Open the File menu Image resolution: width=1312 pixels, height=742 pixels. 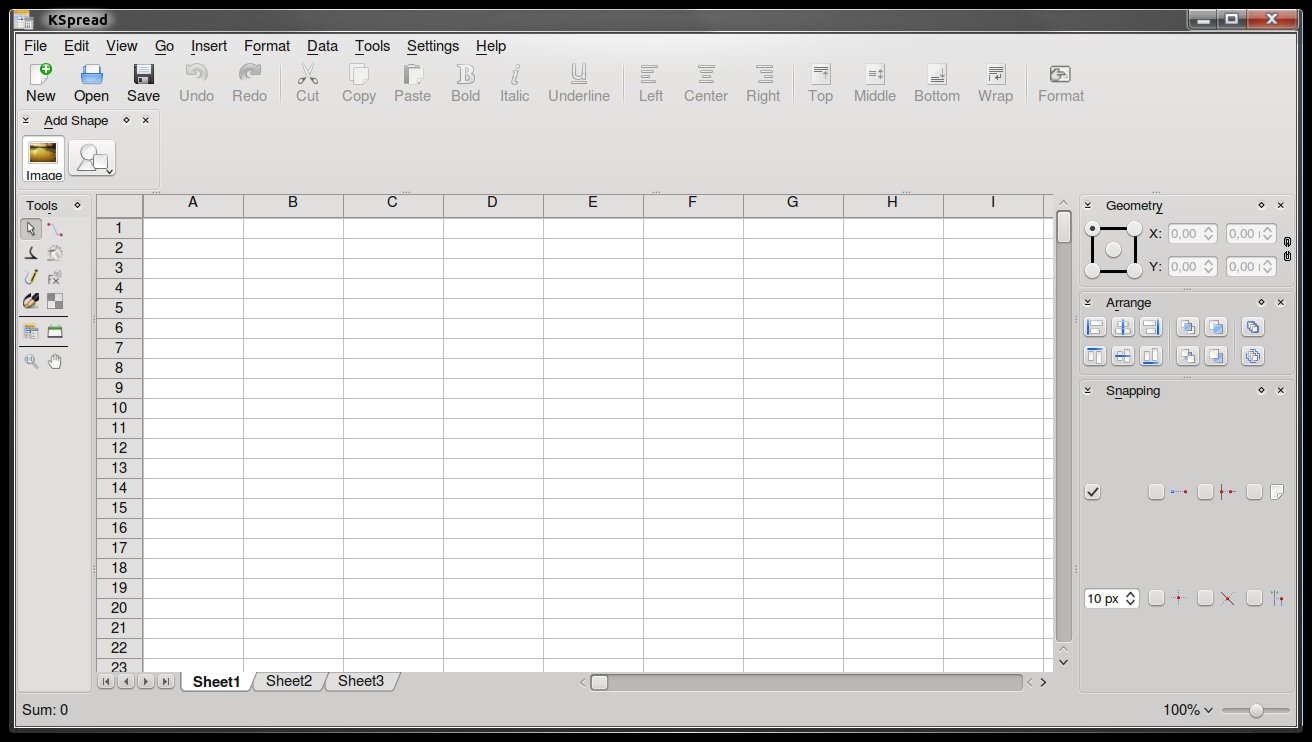[35, 46]
